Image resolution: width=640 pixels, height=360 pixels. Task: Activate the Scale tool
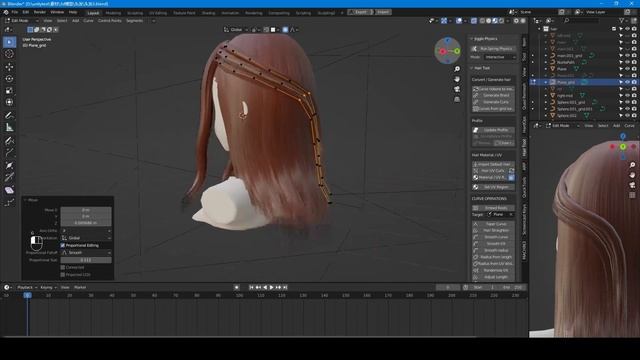9,91
